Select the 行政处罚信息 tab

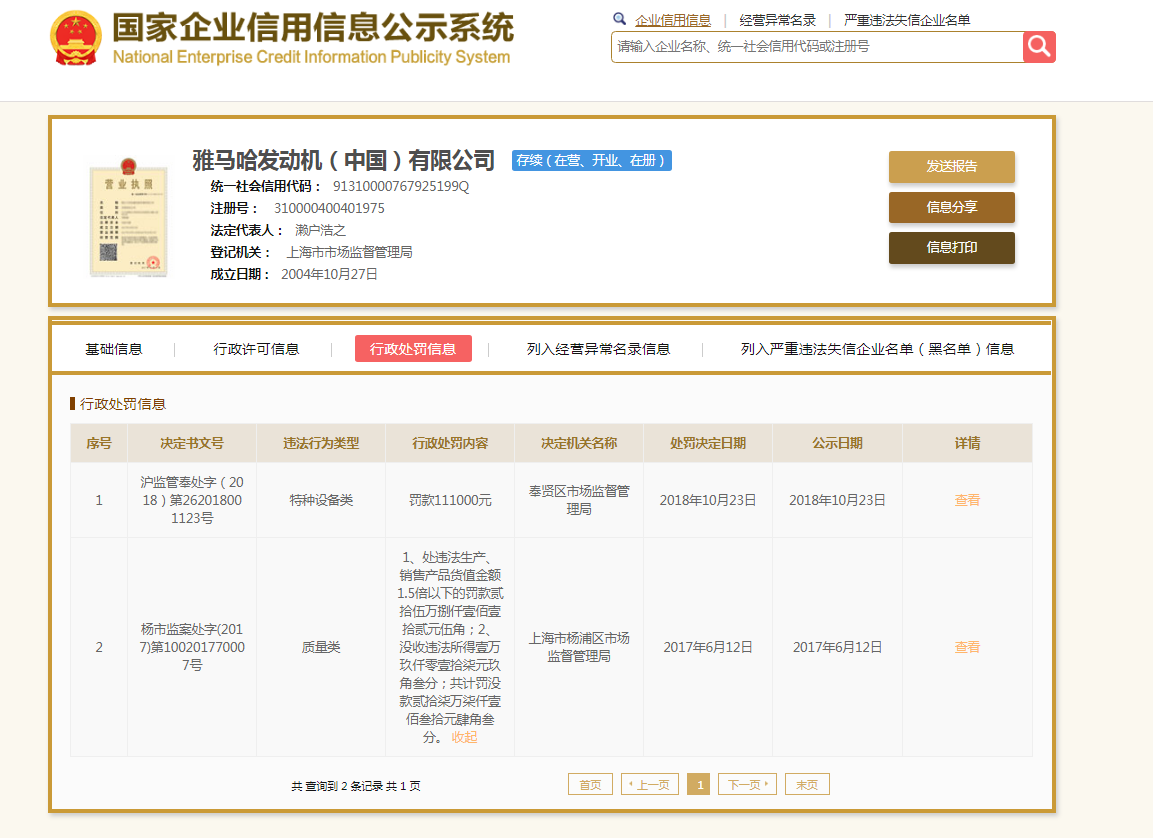coord(413,349)
